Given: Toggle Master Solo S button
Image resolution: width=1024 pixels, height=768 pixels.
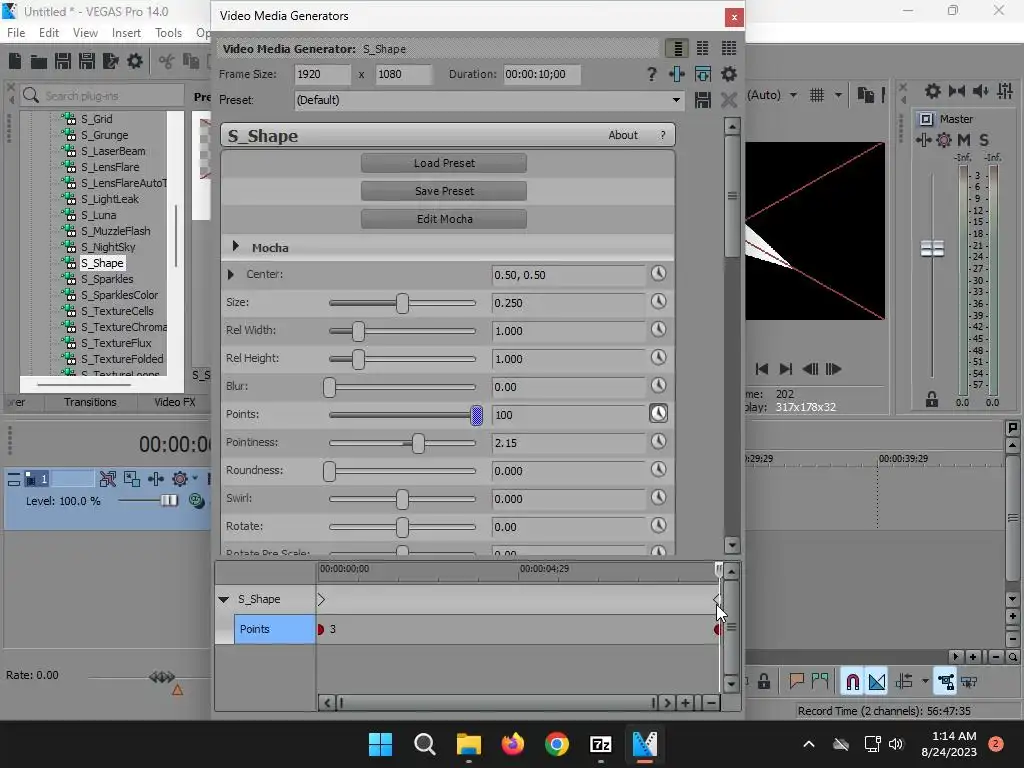Looking at the screenshot, I should click(x=984, y=140).
